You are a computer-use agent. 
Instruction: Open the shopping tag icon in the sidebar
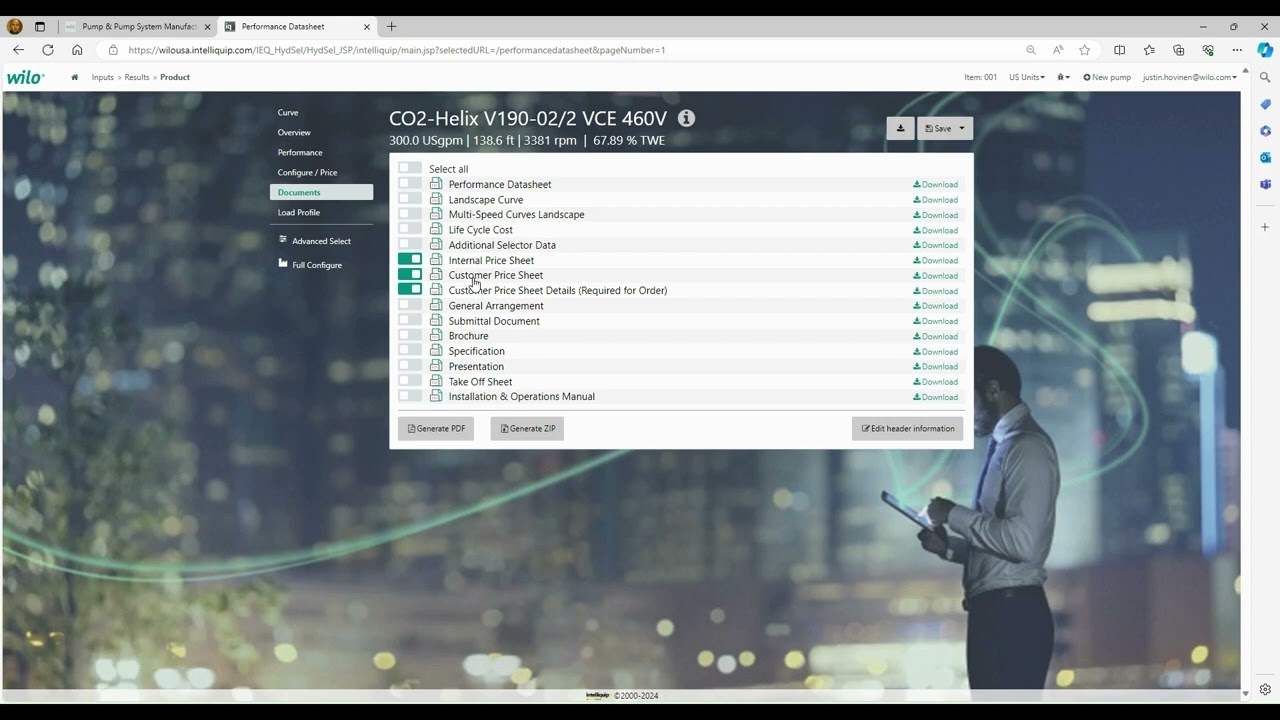[x=1265, y=104]
